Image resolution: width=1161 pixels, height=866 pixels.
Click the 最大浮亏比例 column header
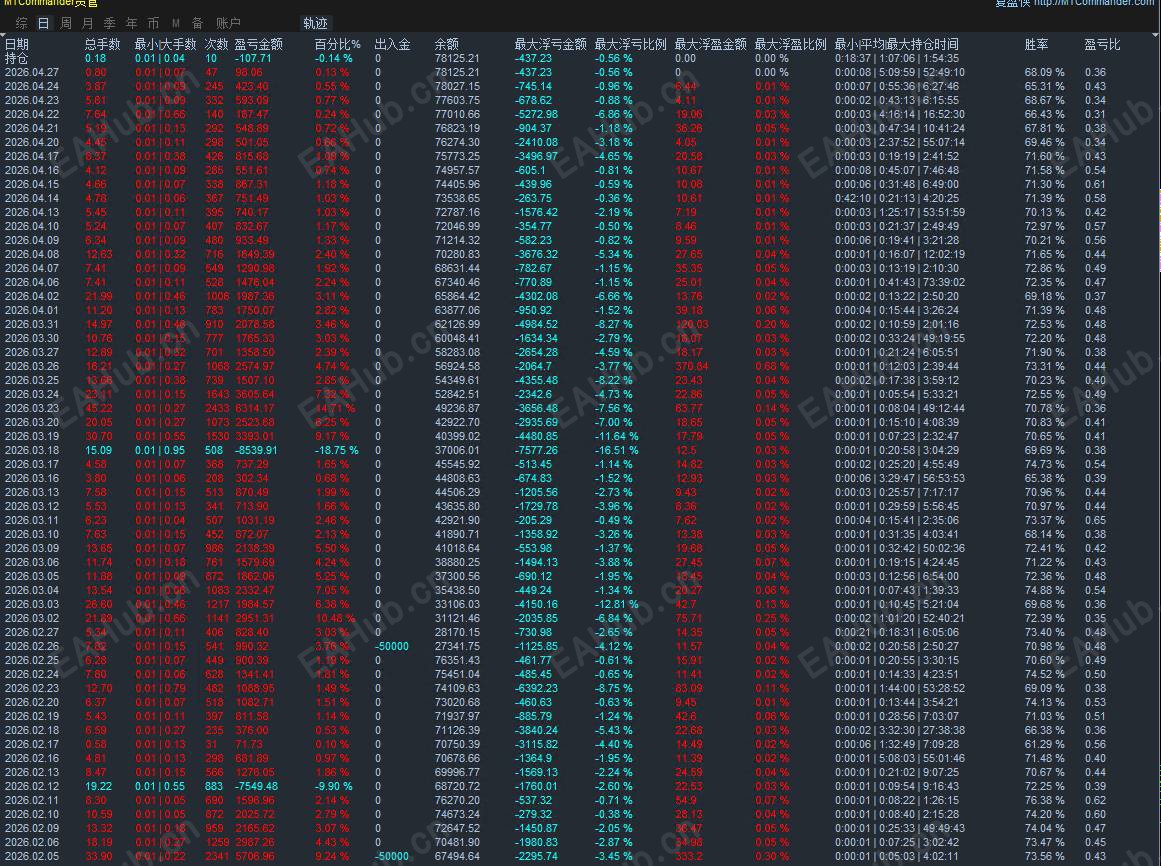click(630, 44)
